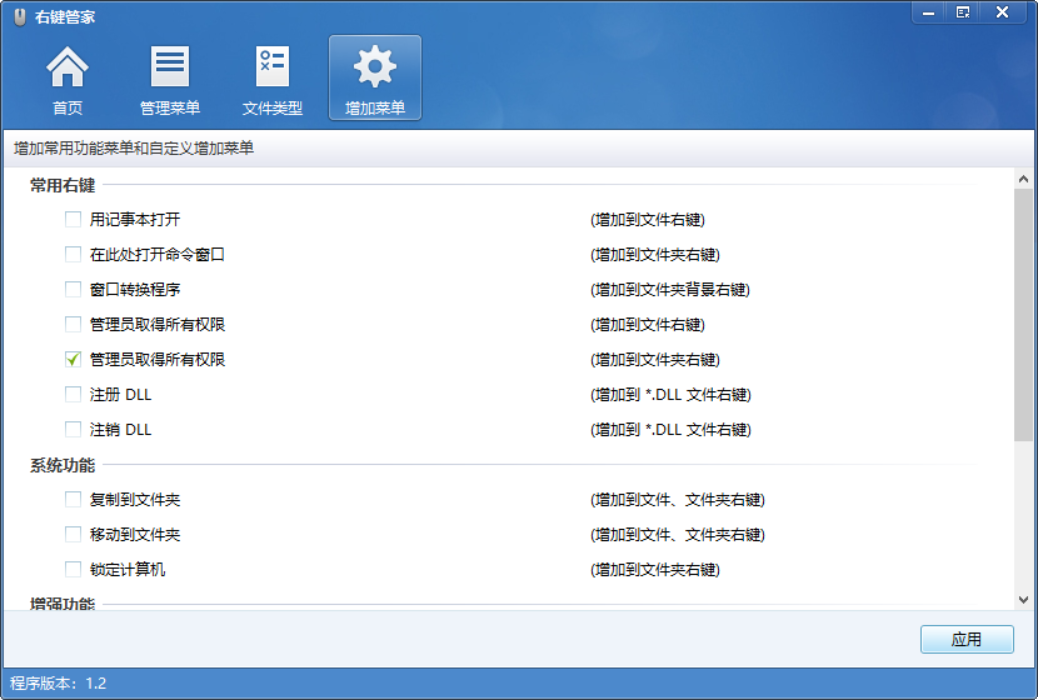Uncheck 管理员取得所有权限 for folder right-click
1038x700 pixels.
[x=70, y=359]
